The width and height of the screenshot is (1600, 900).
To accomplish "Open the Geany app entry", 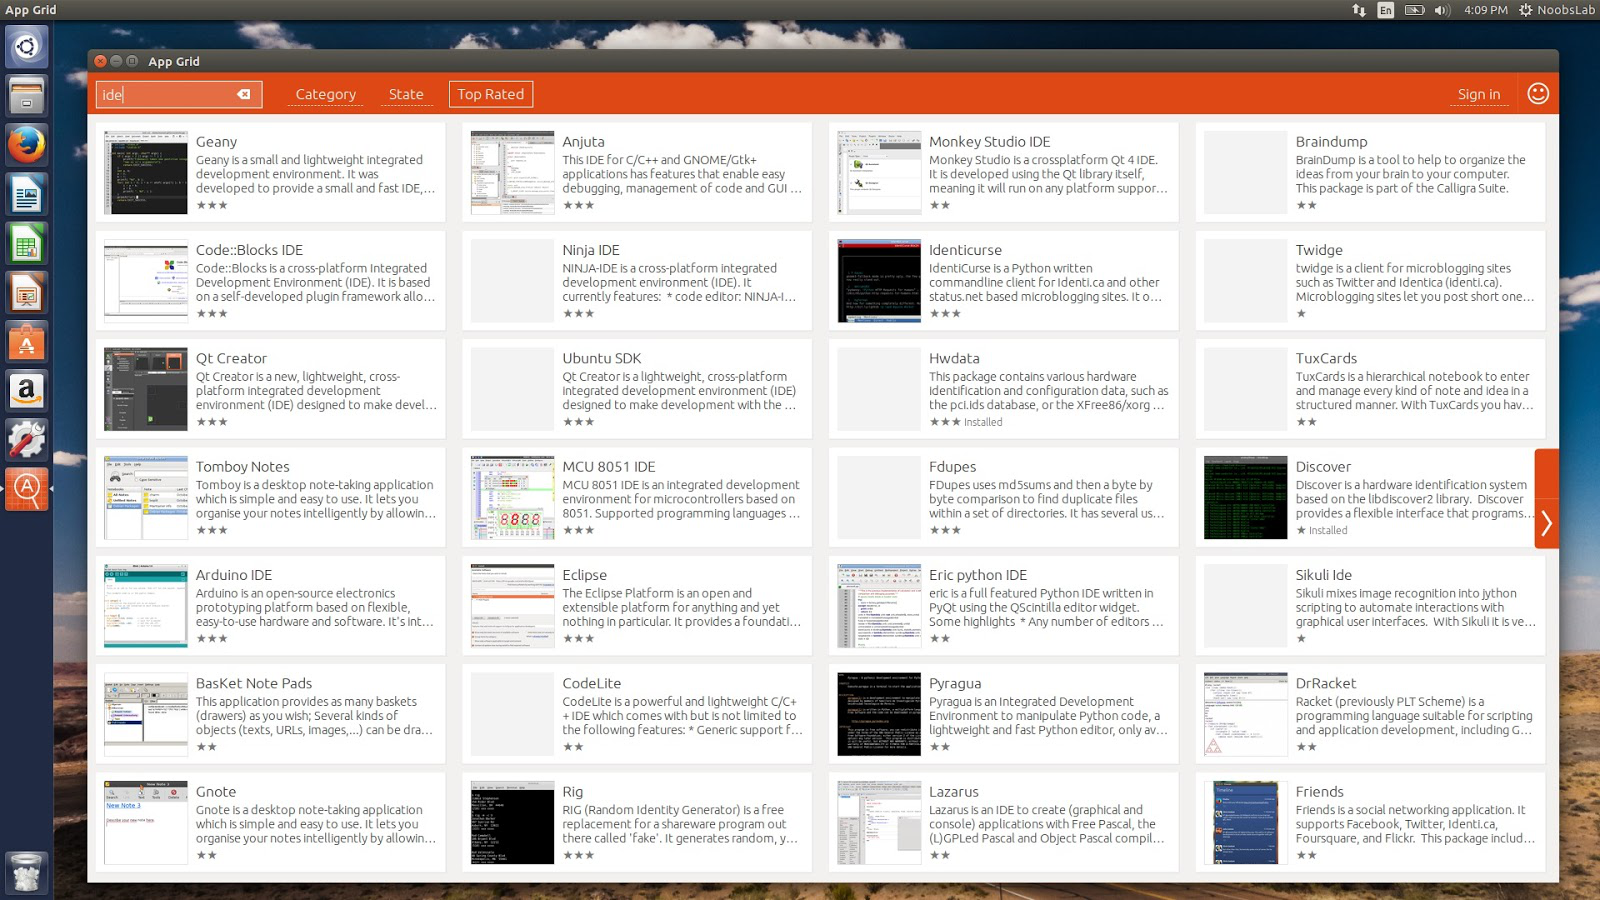I will point(216,142).
